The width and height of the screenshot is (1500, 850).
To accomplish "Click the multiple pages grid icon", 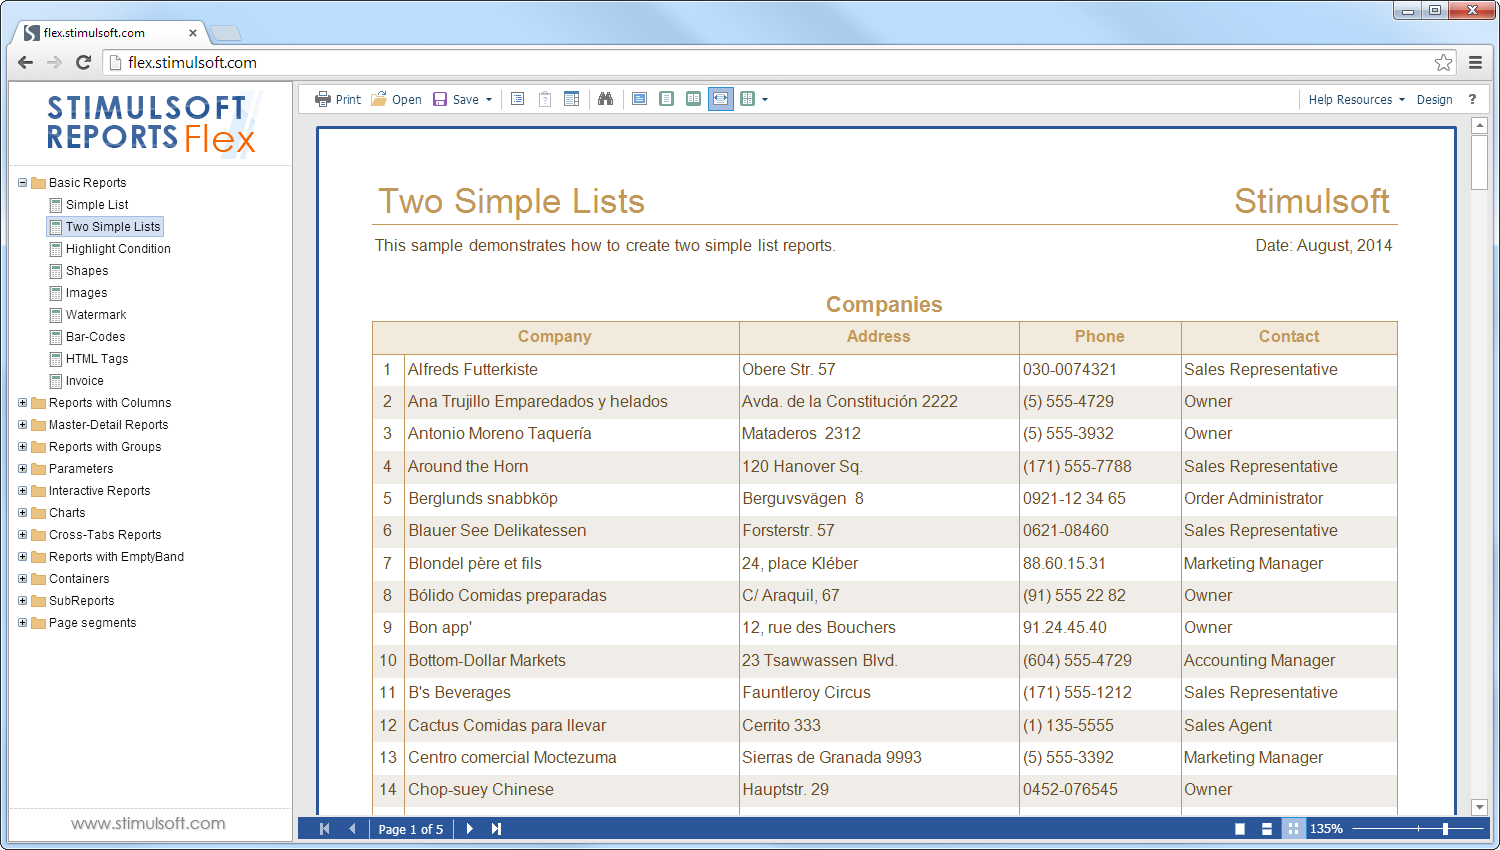I will pos(747,99).
